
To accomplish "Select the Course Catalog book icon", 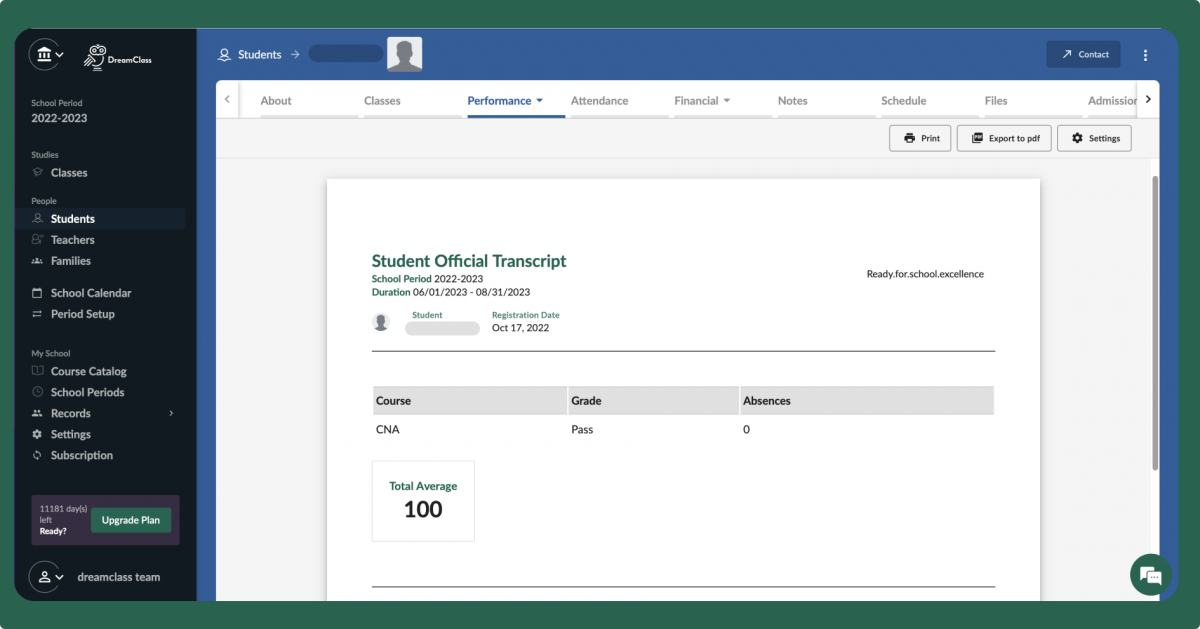I will [37, 371].
